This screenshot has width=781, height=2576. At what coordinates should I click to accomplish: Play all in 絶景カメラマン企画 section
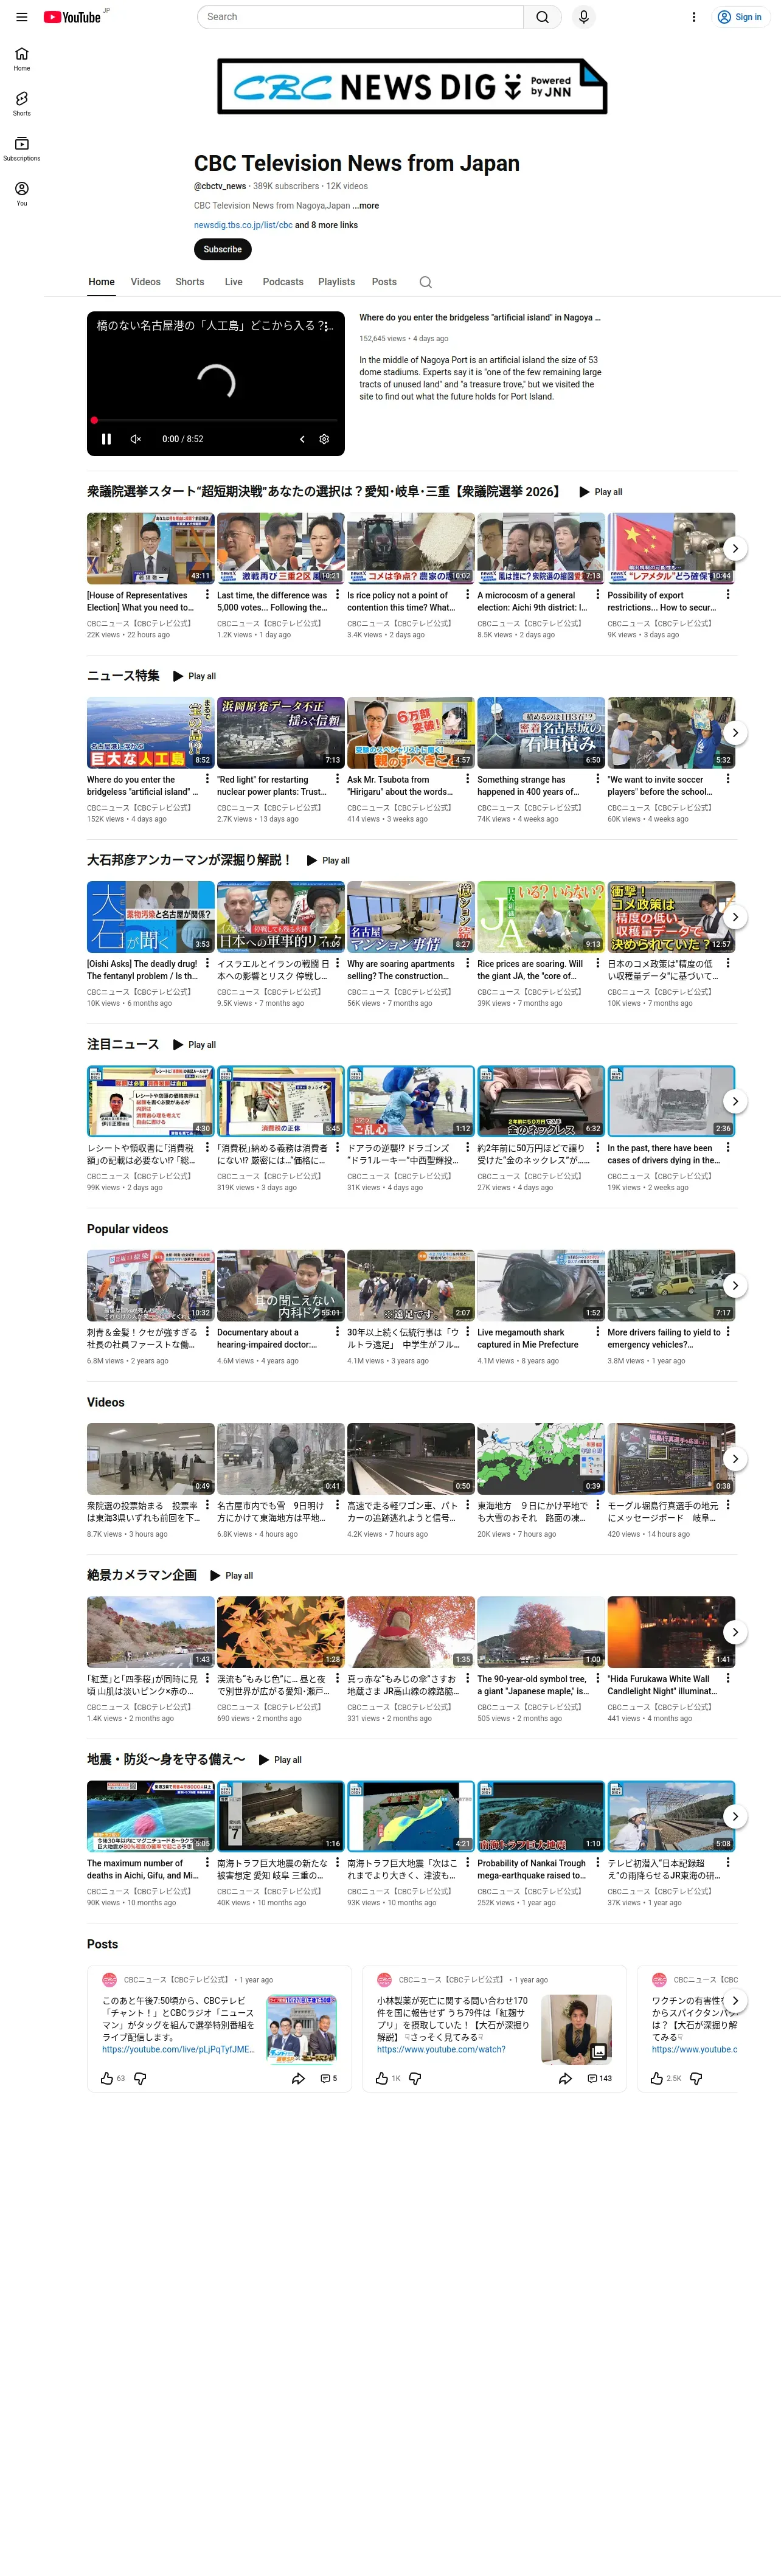231,1575
